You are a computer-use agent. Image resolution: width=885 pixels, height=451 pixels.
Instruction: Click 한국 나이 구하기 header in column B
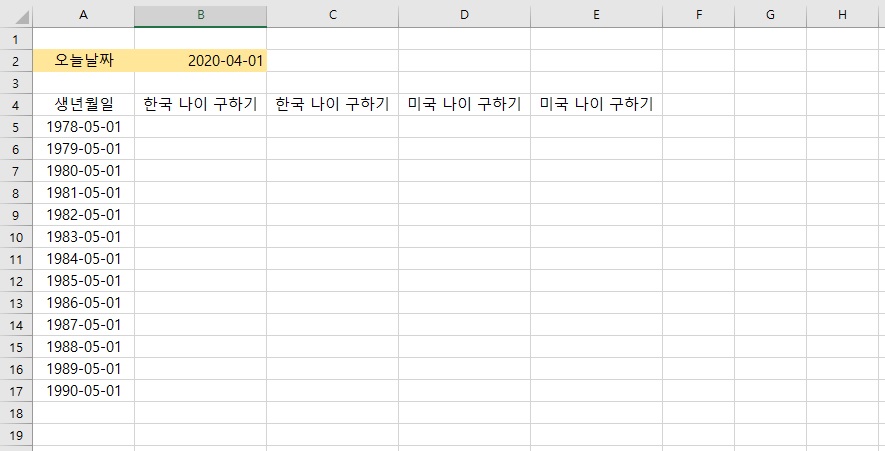200,105
